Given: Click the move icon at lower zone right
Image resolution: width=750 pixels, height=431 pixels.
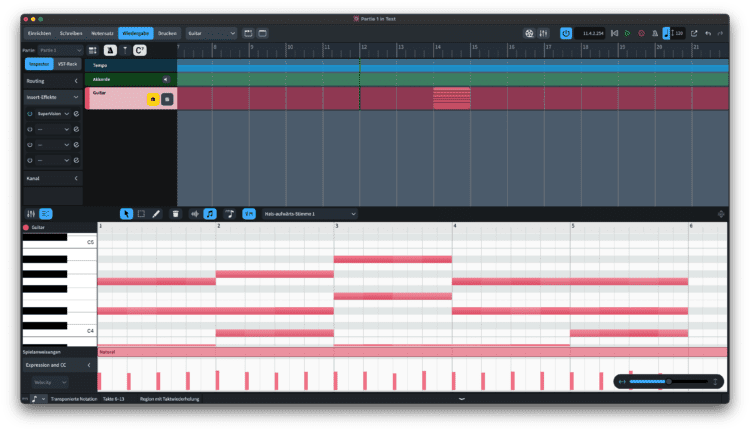Looking at the screenshot, I should point(721,214).
